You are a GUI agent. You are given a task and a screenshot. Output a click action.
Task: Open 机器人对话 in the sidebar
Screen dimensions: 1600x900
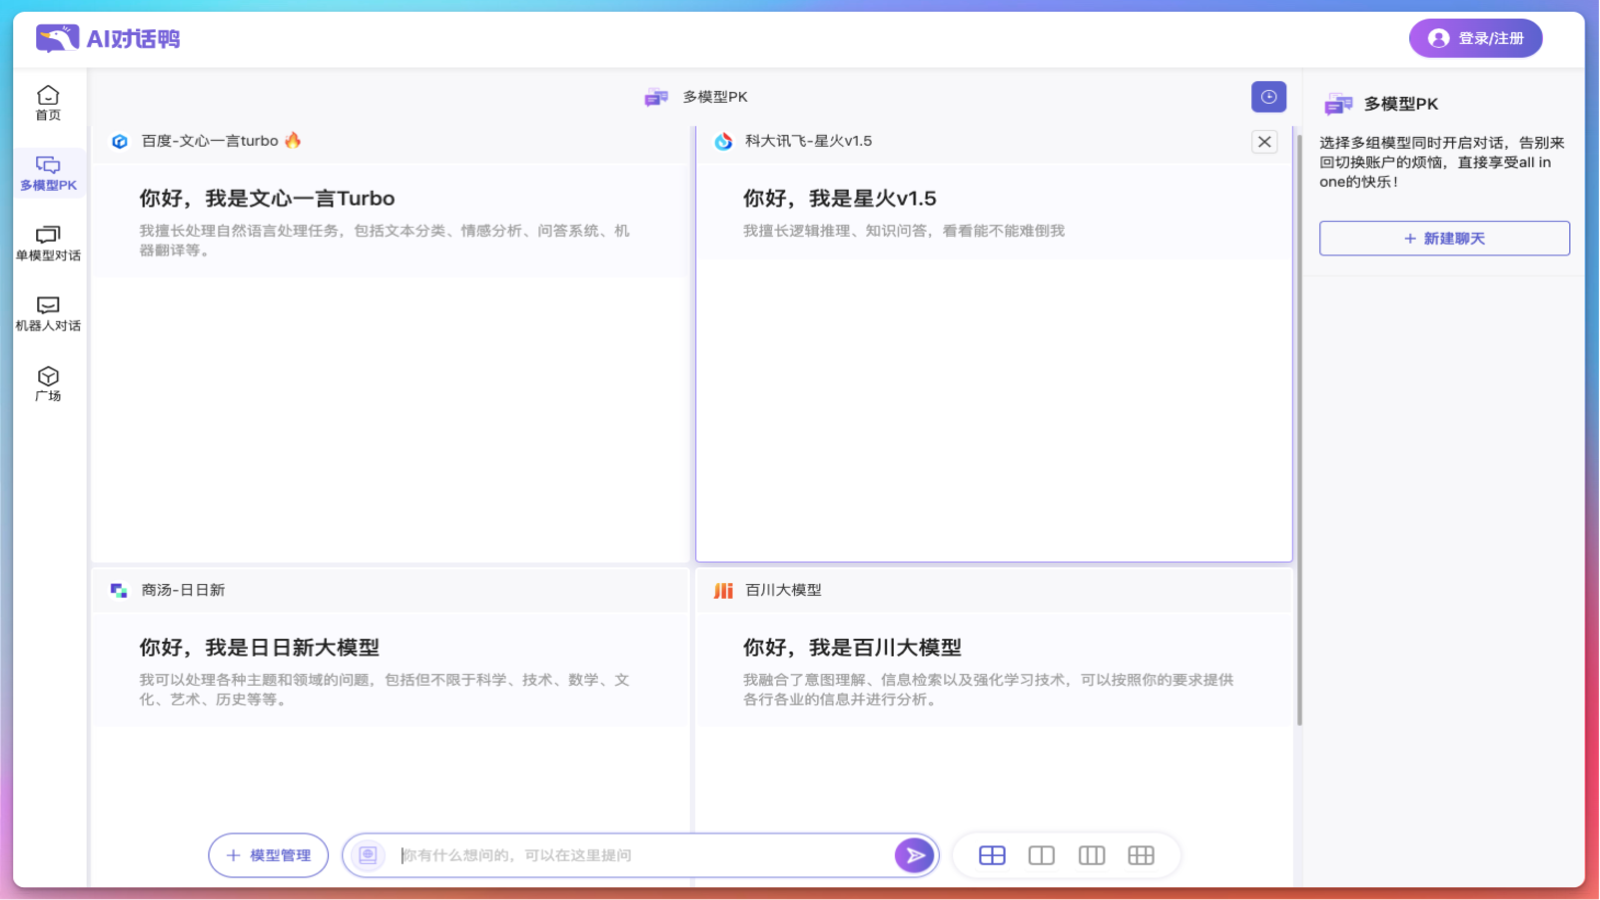(x=48, y=313)
